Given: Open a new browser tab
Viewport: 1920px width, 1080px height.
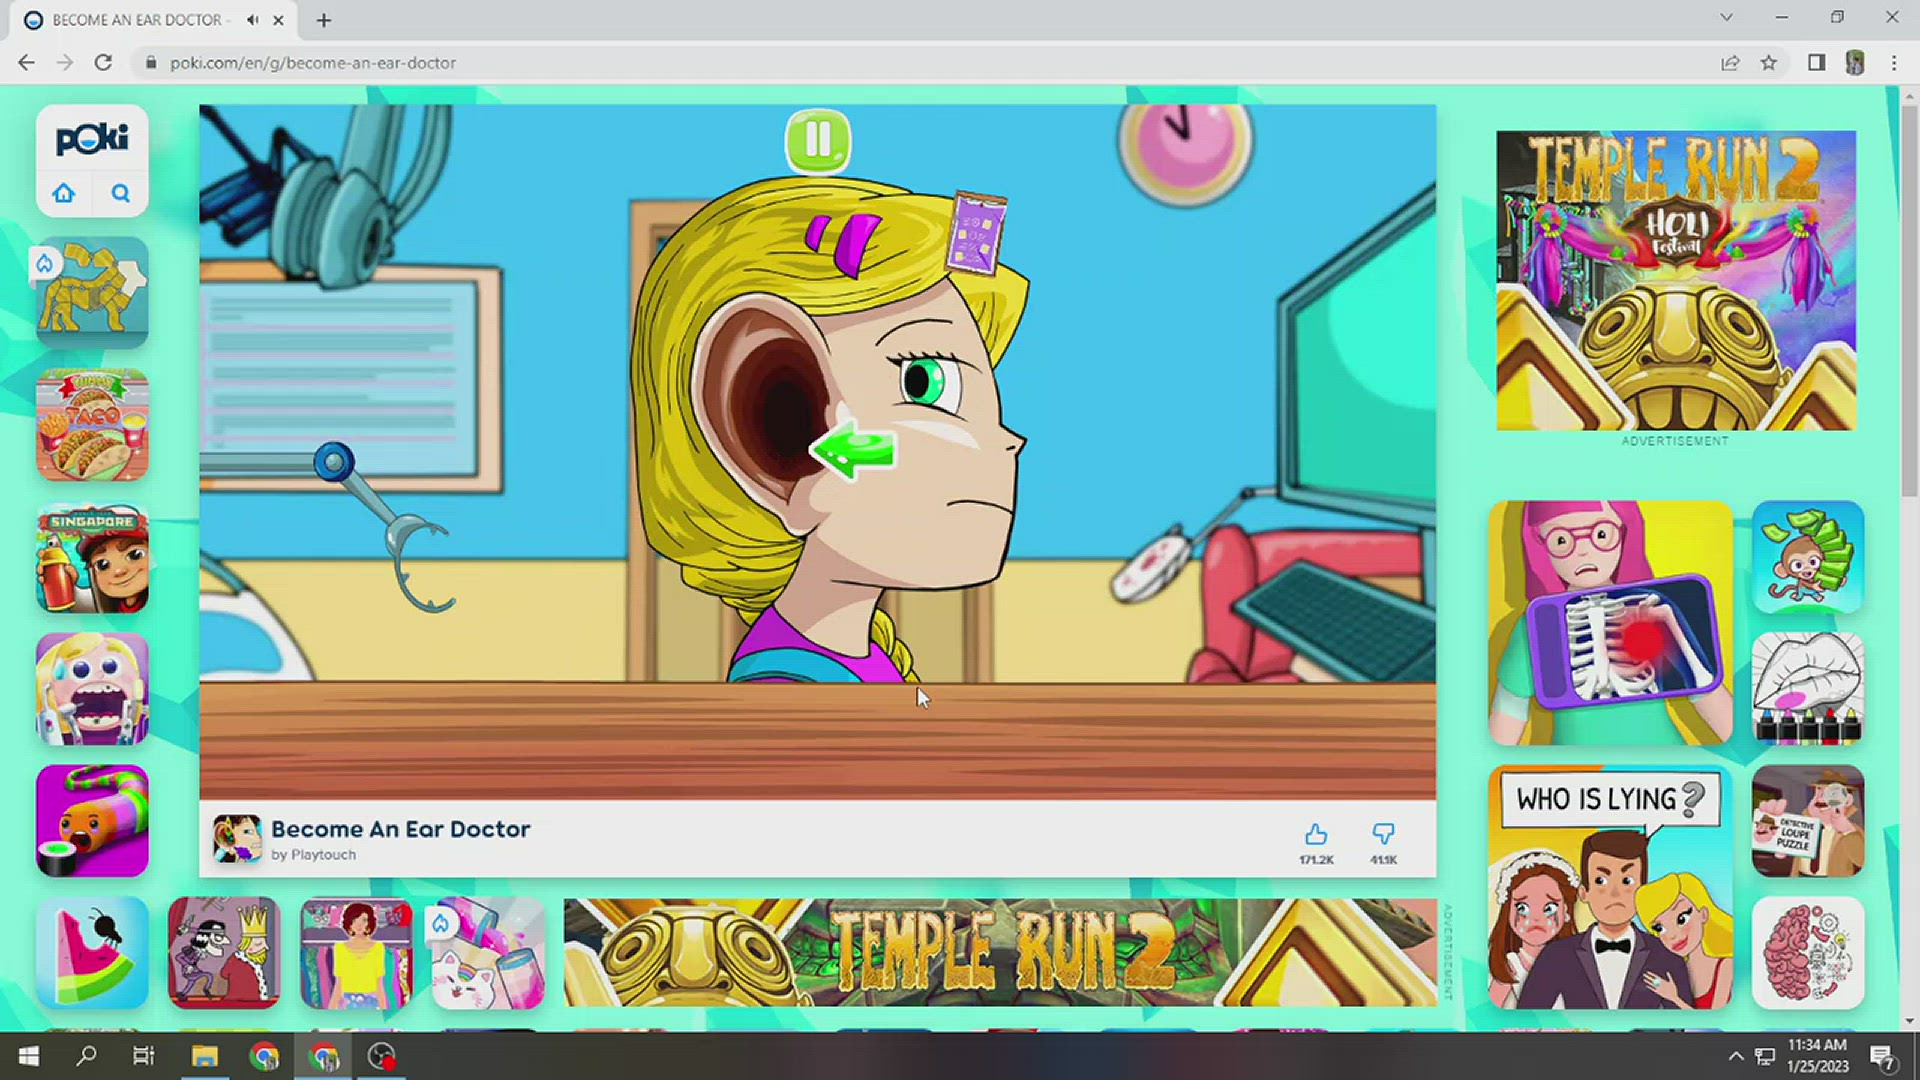Looking at the screenshot, I should [x=323, y=20].
